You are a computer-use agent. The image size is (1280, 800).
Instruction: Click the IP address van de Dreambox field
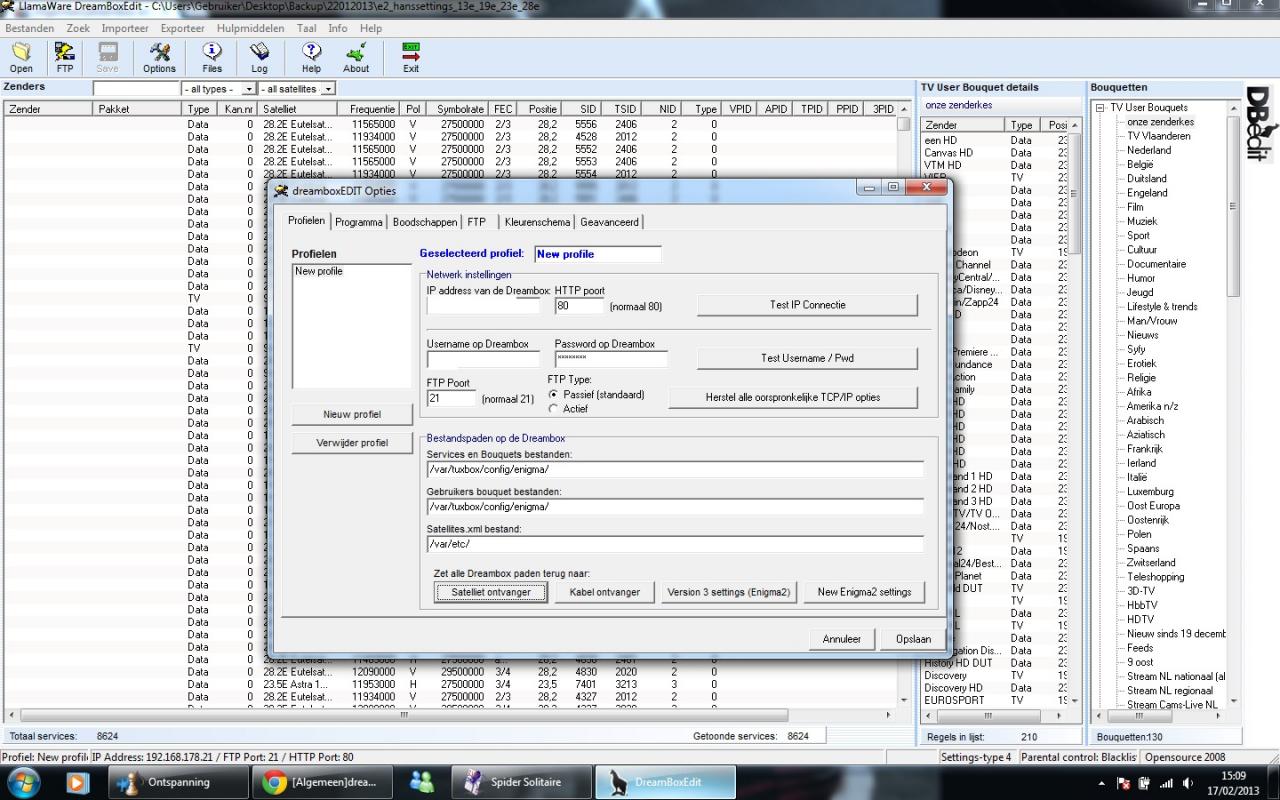click(483, 306)
